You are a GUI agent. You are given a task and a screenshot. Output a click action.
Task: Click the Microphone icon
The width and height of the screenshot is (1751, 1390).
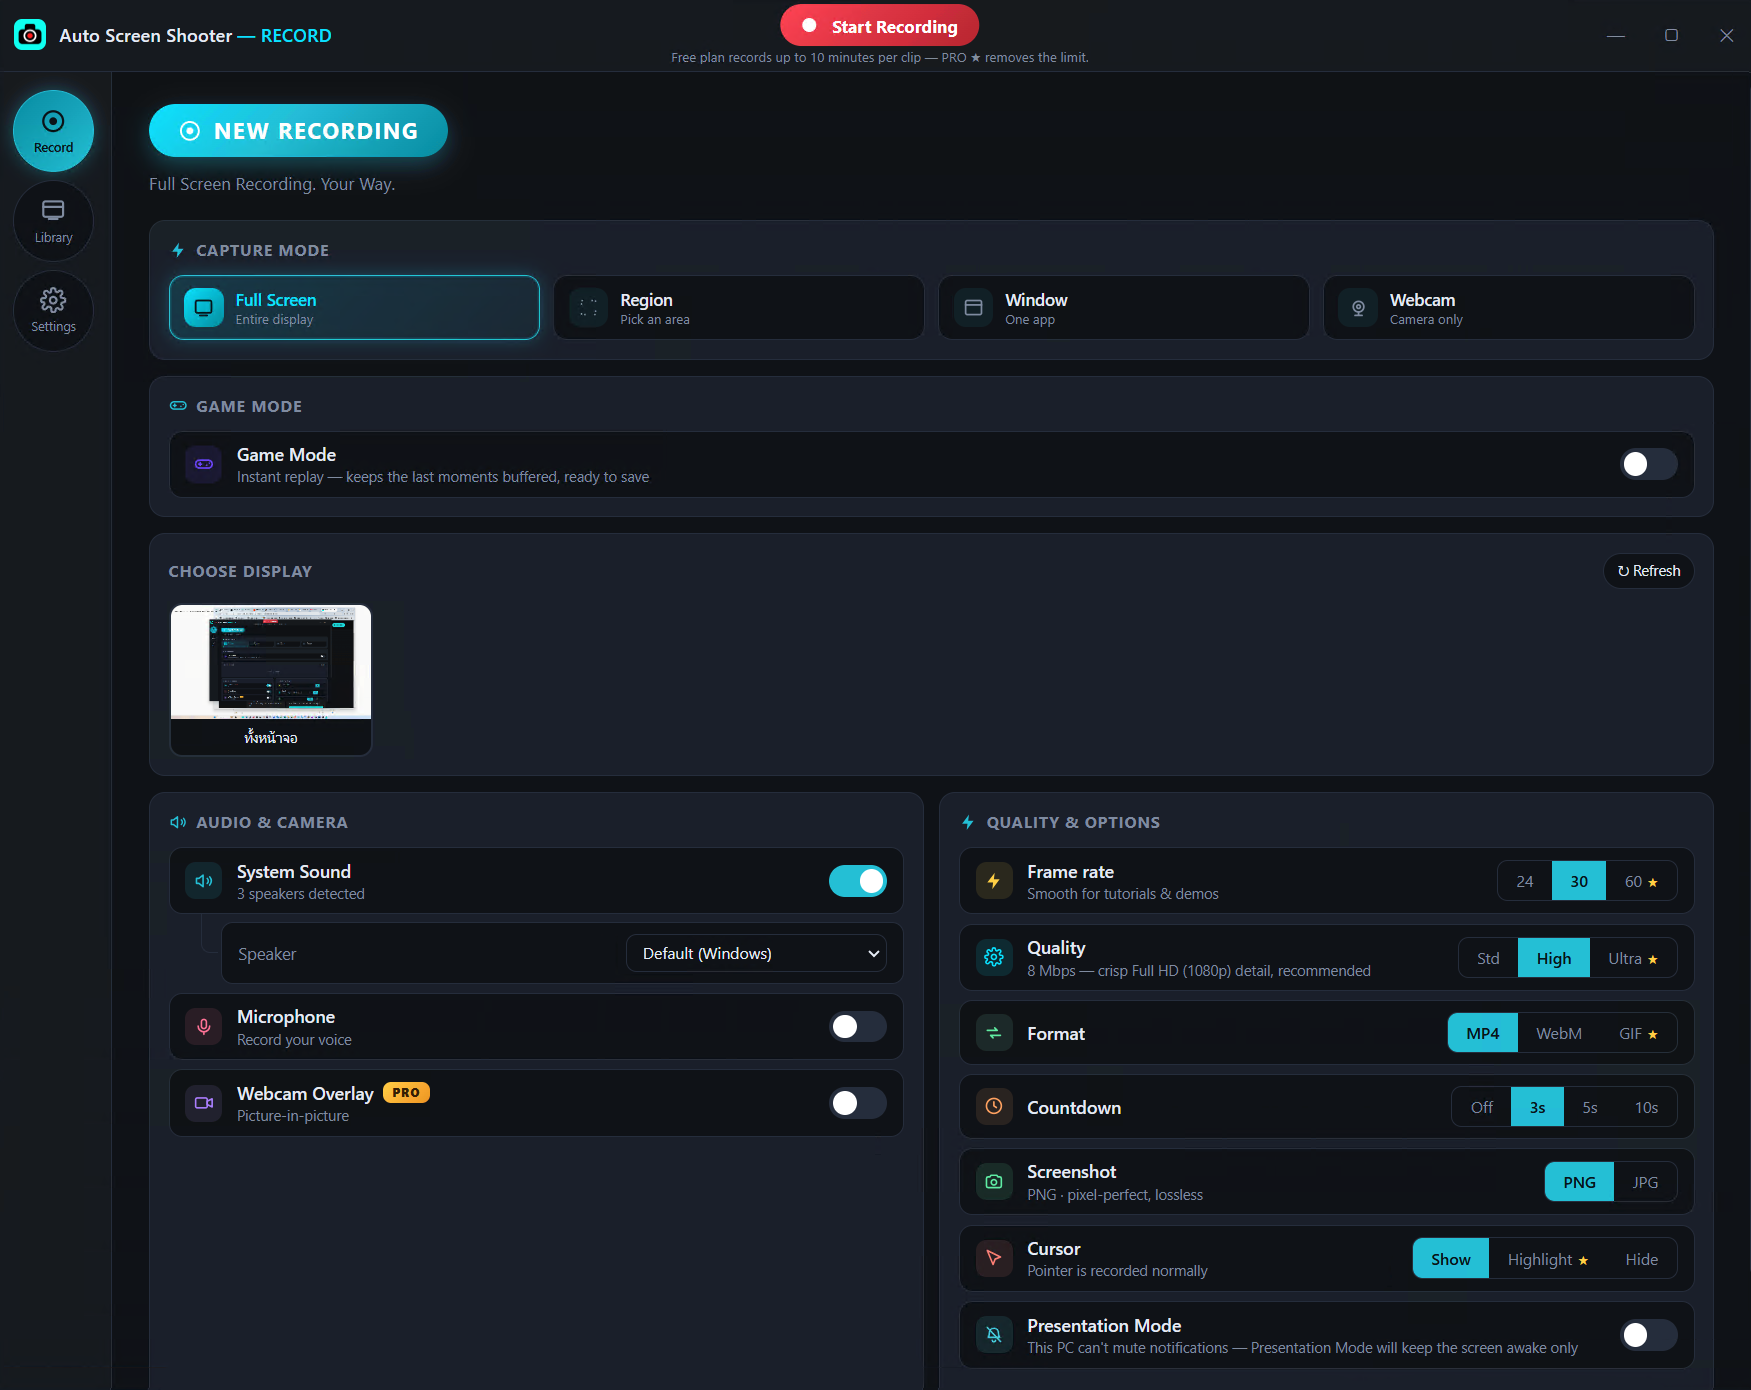(204, 1027)
